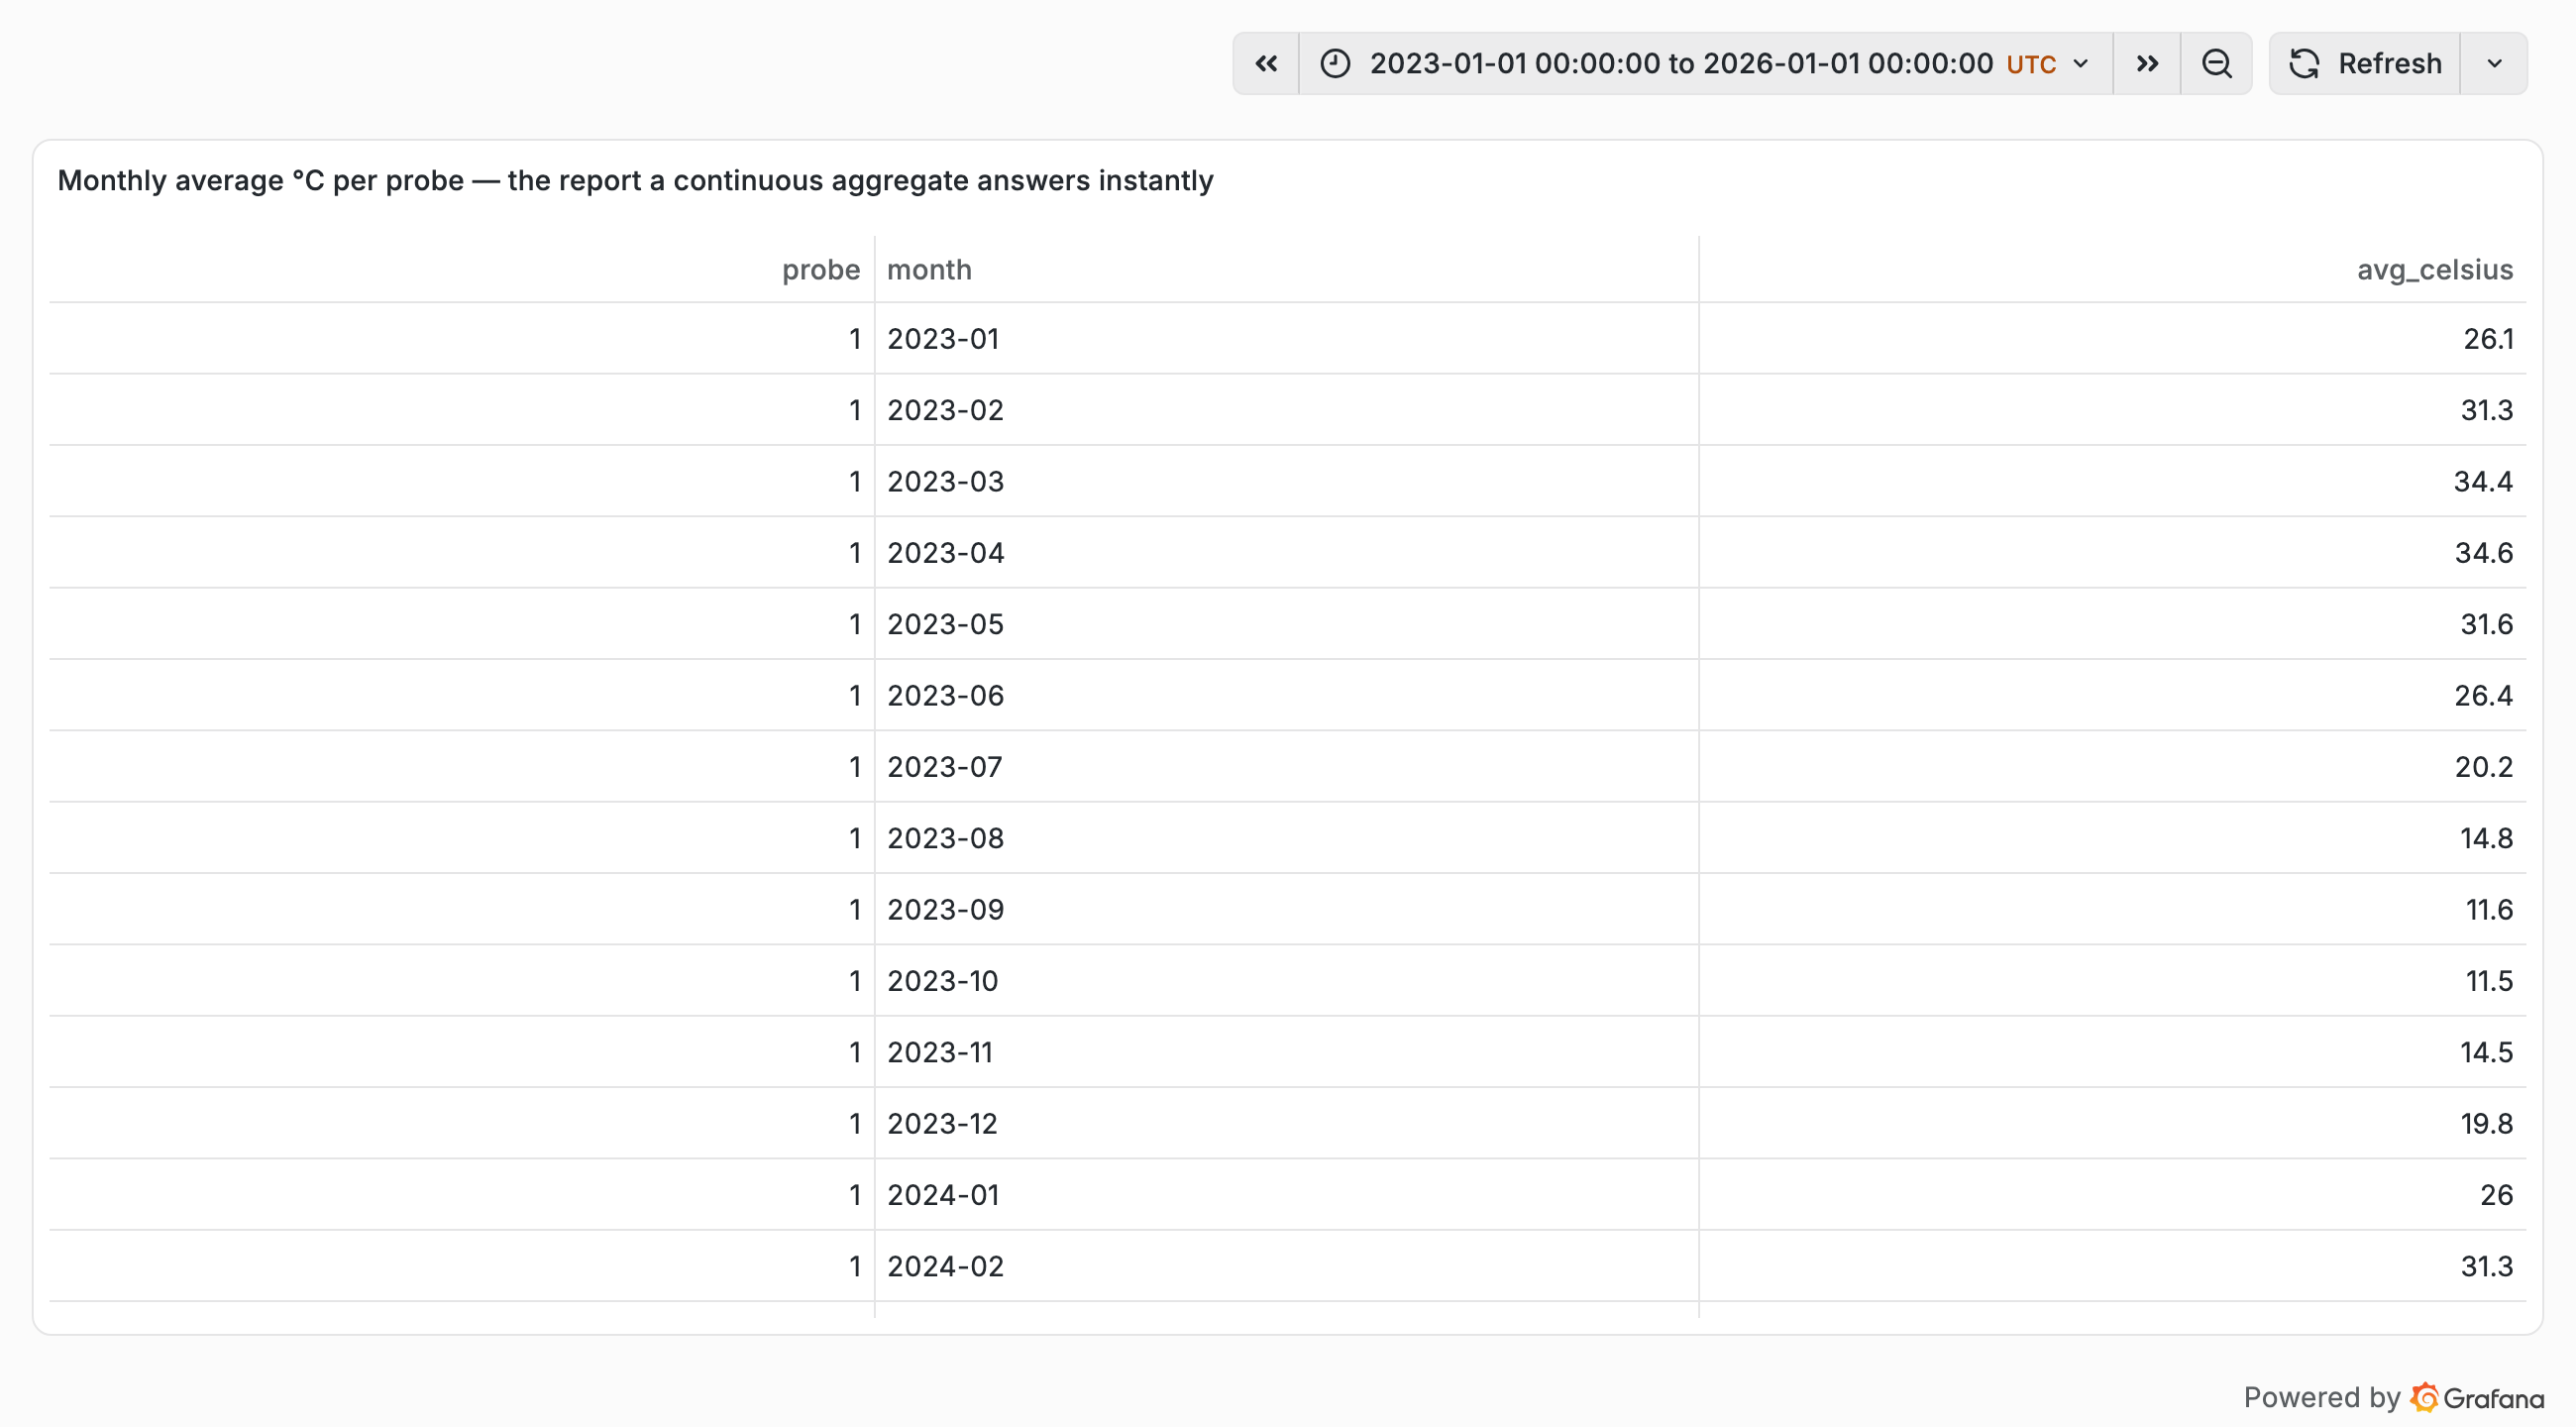Click avg_celsius value 26.4
The image size is (2576, 1427).
coord(2483,696)
